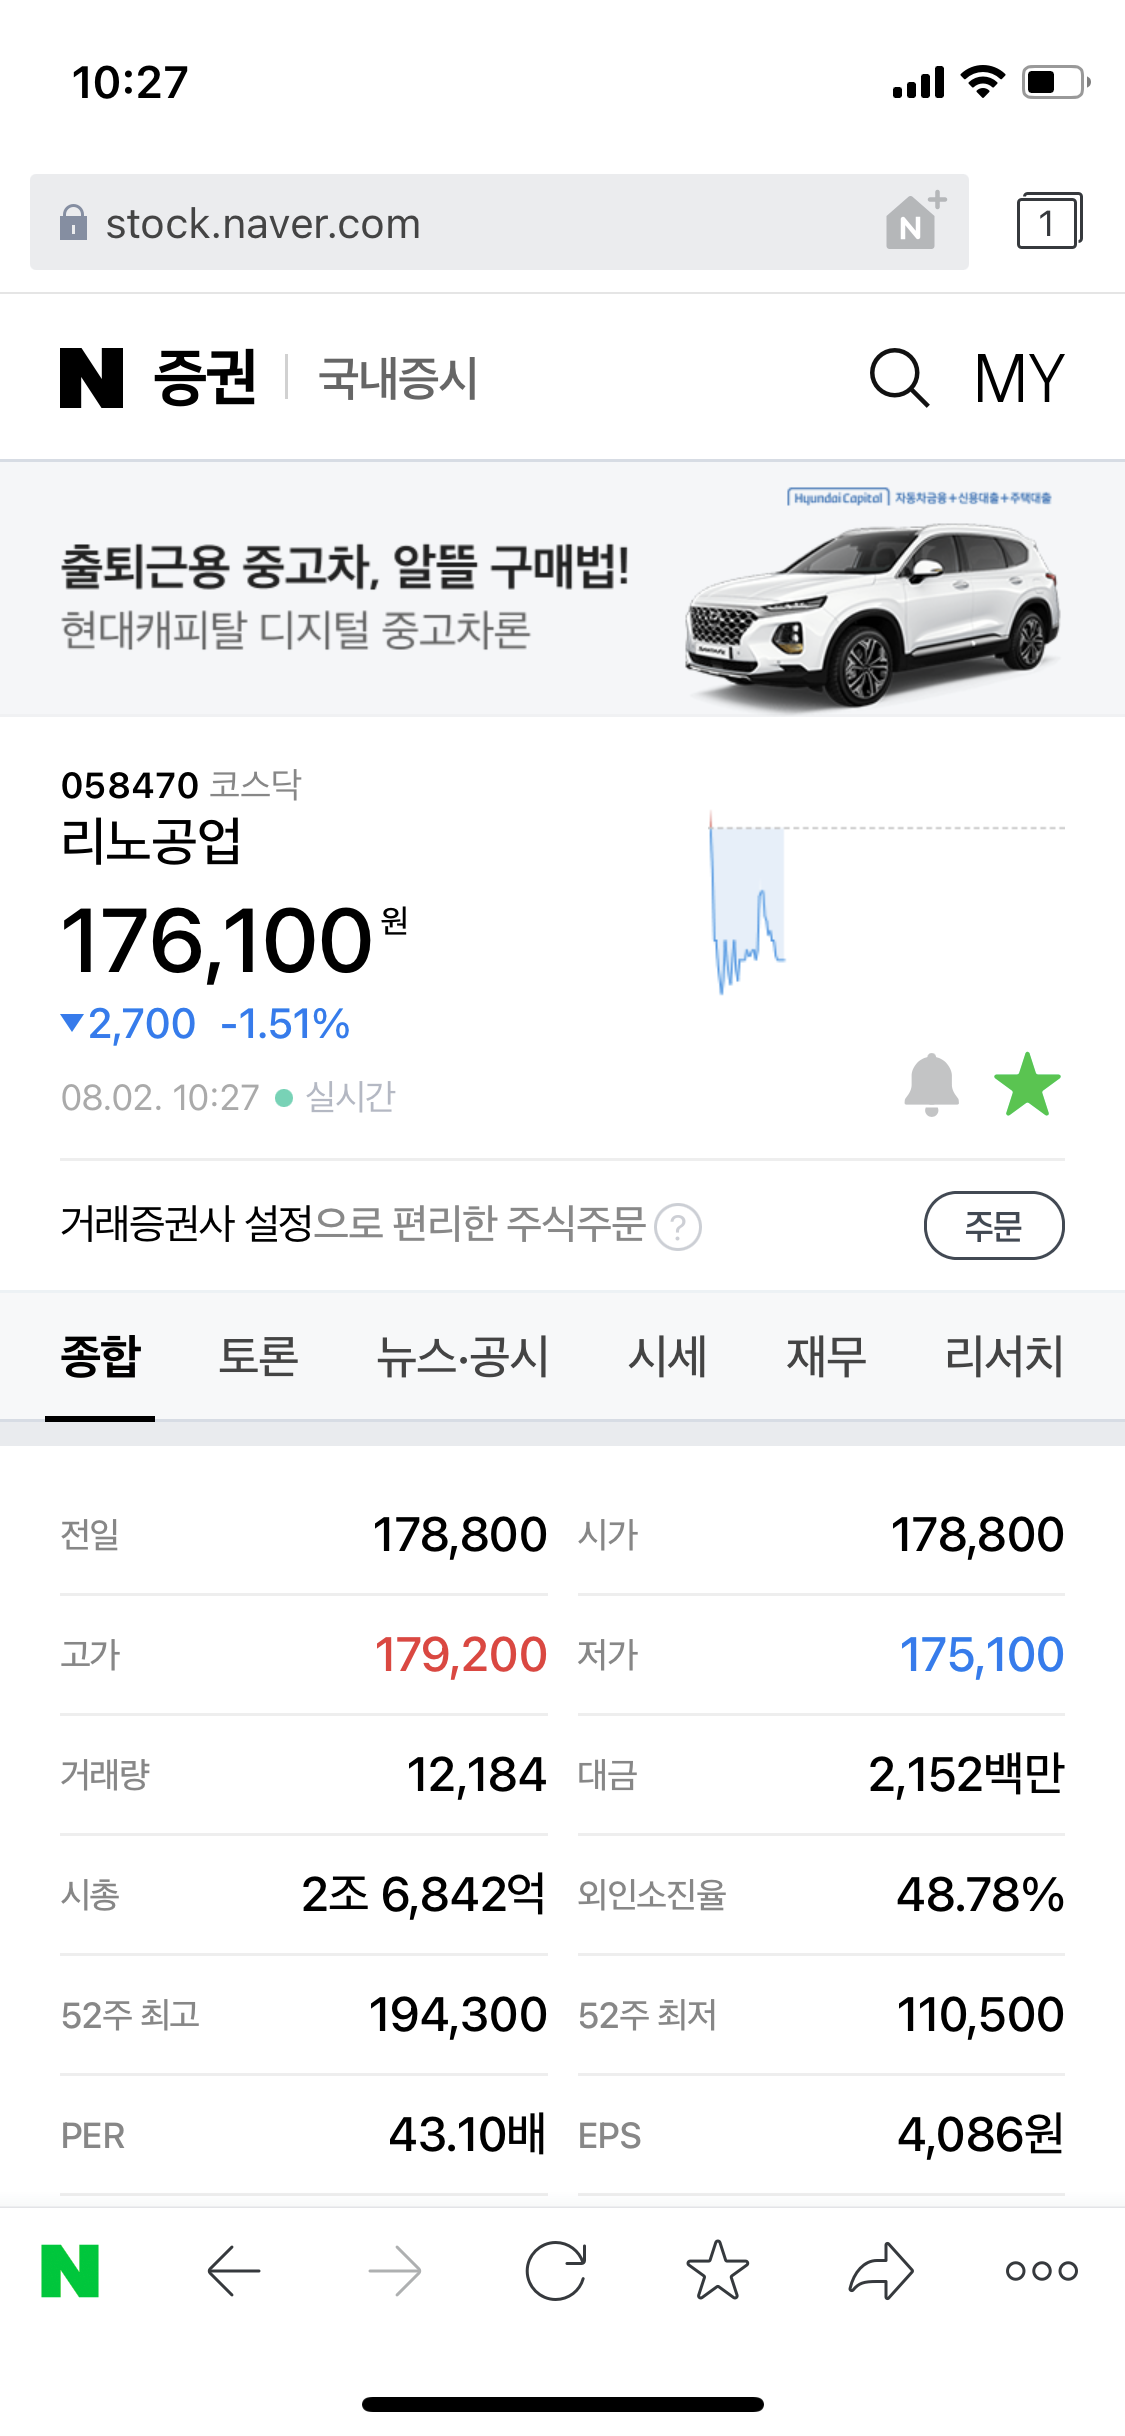The width and height of the screenshot is (1125, 2436).
Task: Open the three-dot more menu
Action: click(x=1041, y=2271)
